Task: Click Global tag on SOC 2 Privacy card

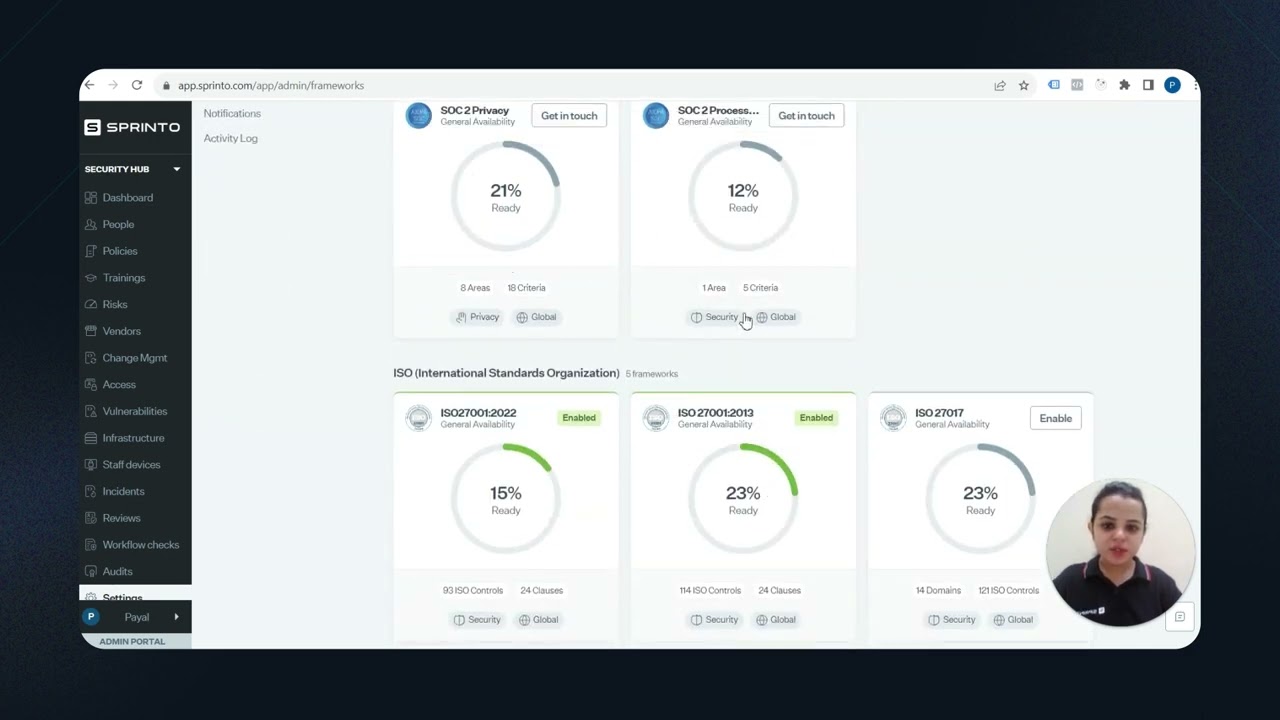Action: (536, 317)
